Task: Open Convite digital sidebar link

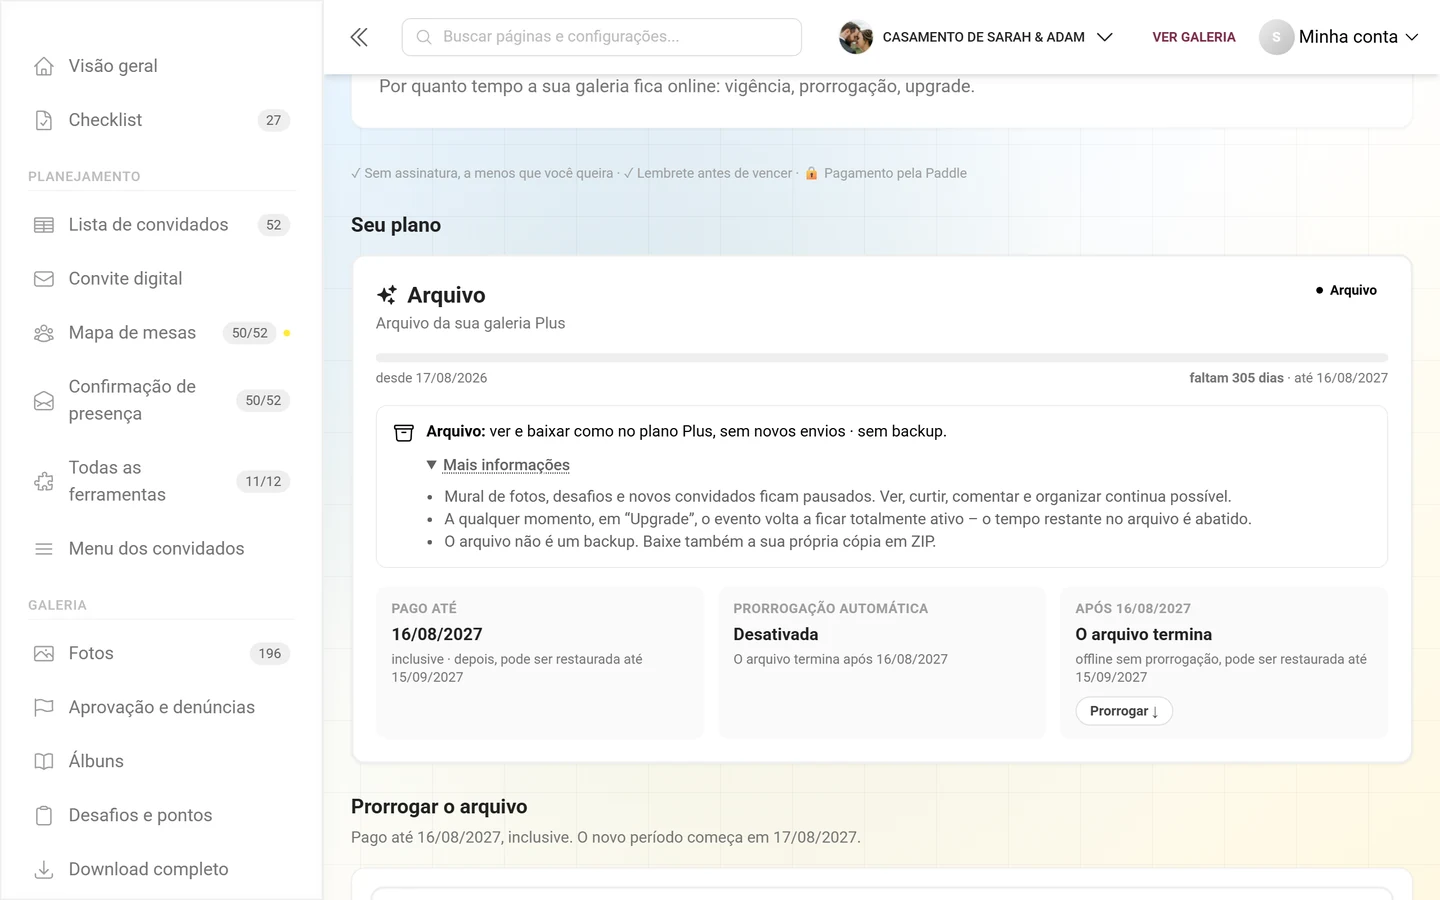Action: (x=161, y=279)
